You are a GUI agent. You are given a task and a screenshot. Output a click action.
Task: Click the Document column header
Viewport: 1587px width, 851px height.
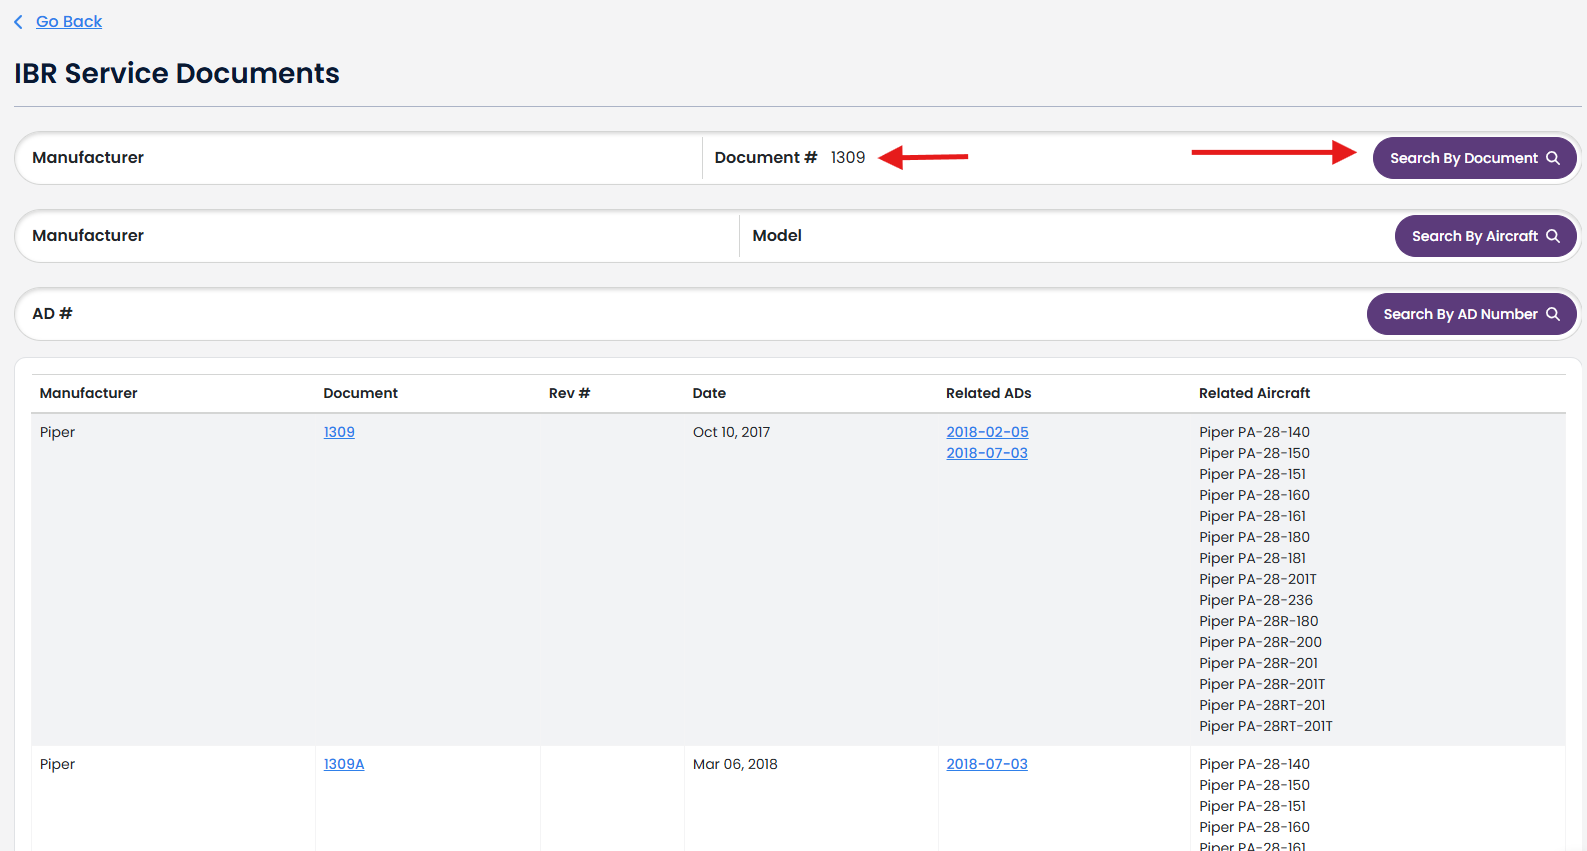(360, 393)
